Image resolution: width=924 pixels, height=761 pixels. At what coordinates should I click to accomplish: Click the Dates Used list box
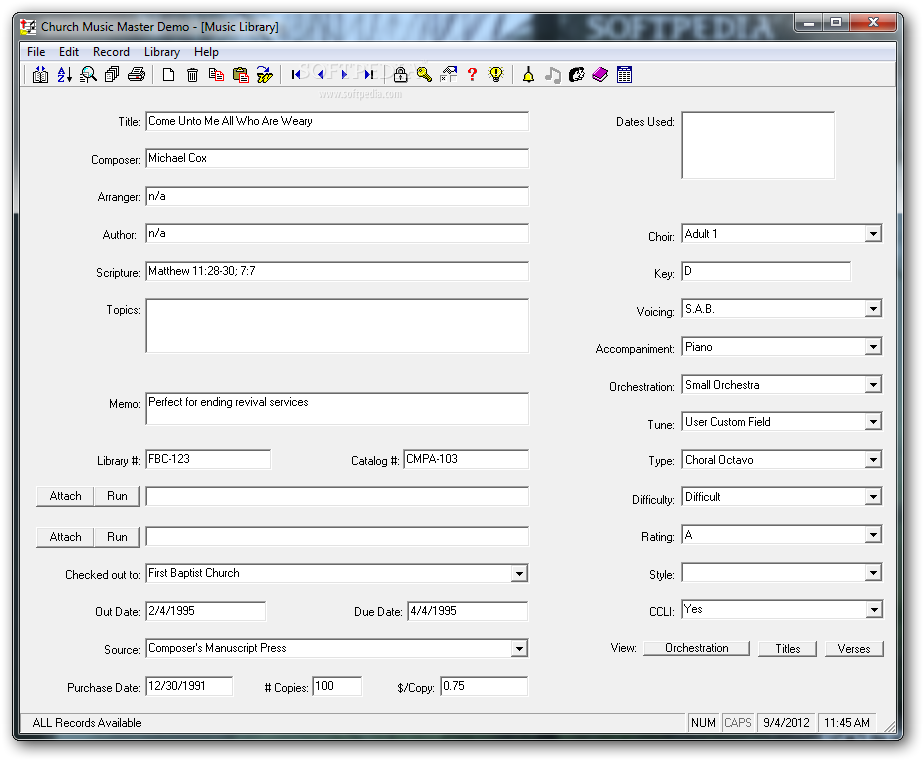point(758,145)
